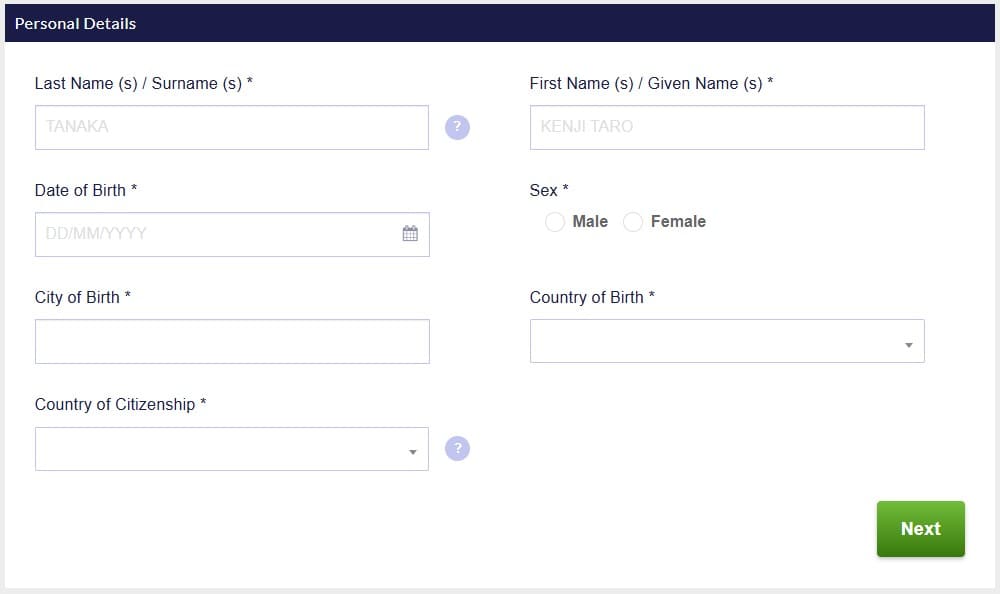Focus the Last Name input with TANAKA placeholder
This screenshot has height=594, width=1000.
[x=231, y=127]
